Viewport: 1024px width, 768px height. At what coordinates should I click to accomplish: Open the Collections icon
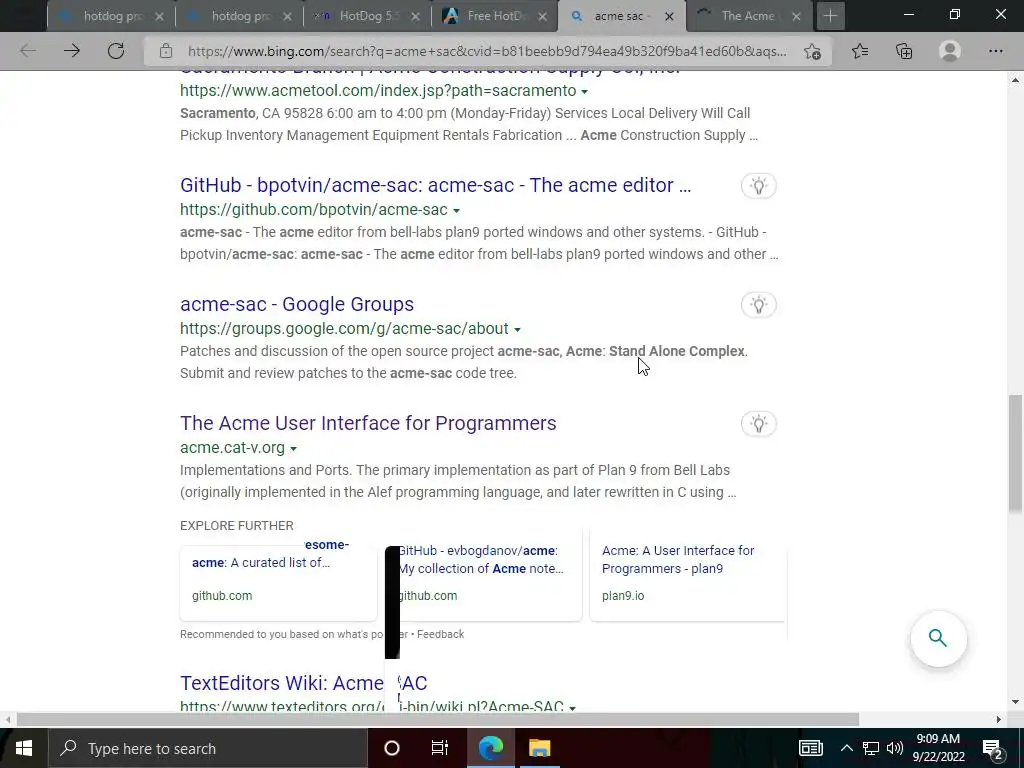pyautogui.click(x=904, y=51)
